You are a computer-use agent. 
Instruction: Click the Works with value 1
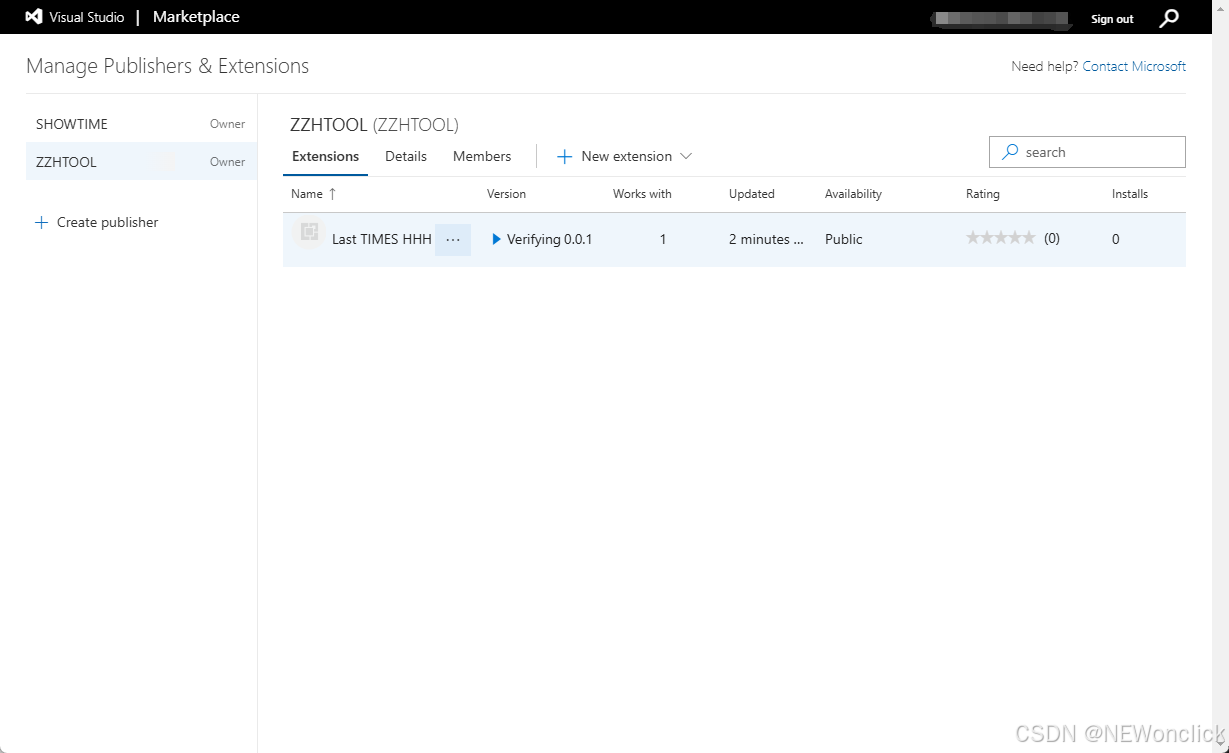(663, 239)
